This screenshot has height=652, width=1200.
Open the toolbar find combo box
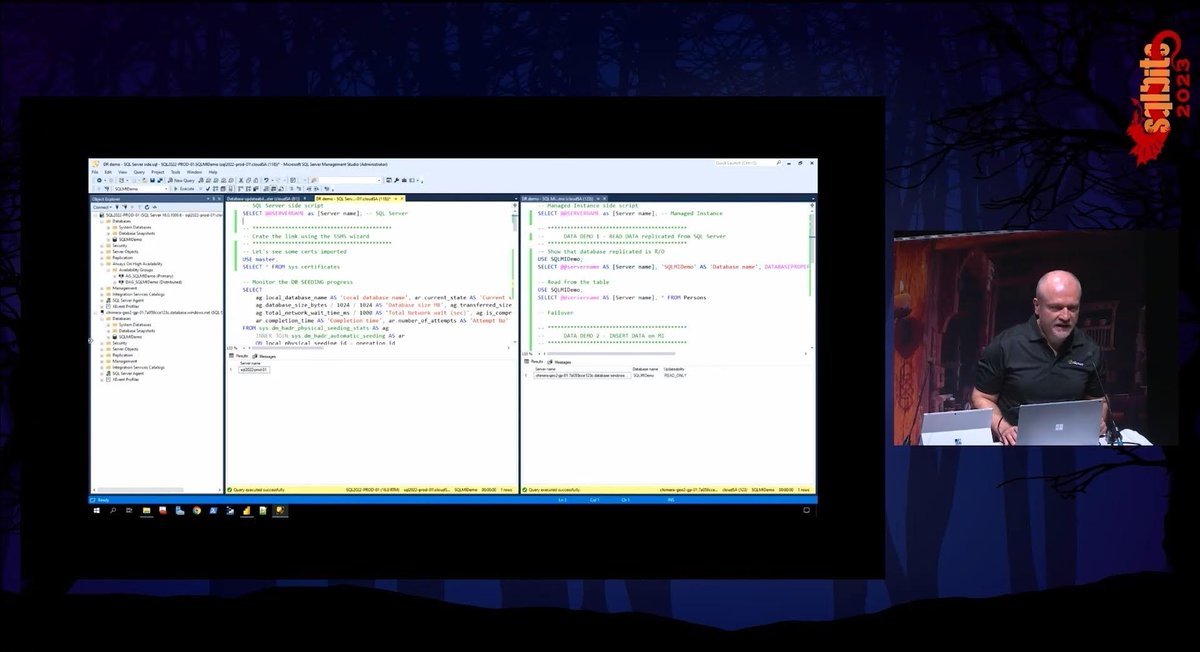coord(379,180)
